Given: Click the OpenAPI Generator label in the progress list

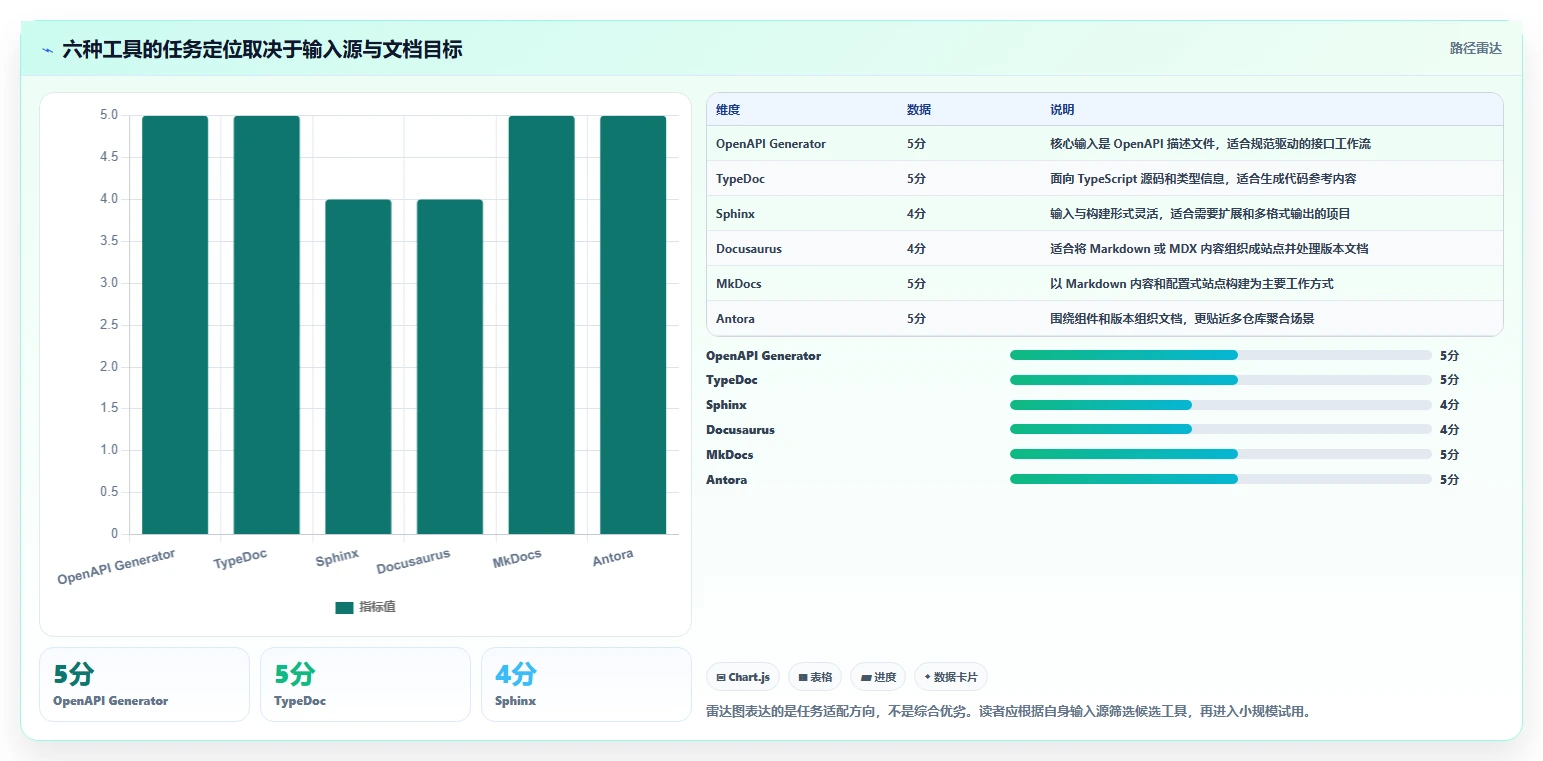Looking at the screenshot, I should [x=763, y=356].
